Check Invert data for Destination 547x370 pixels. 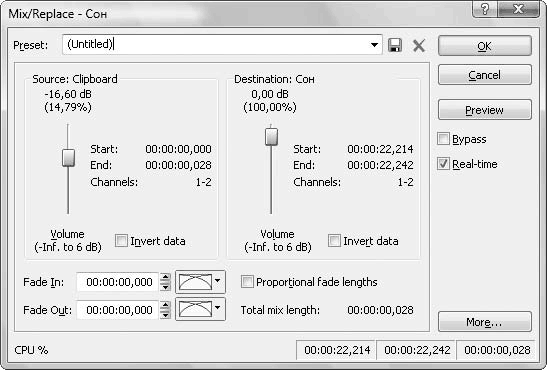pyautogui.click(x=334, y=241)
